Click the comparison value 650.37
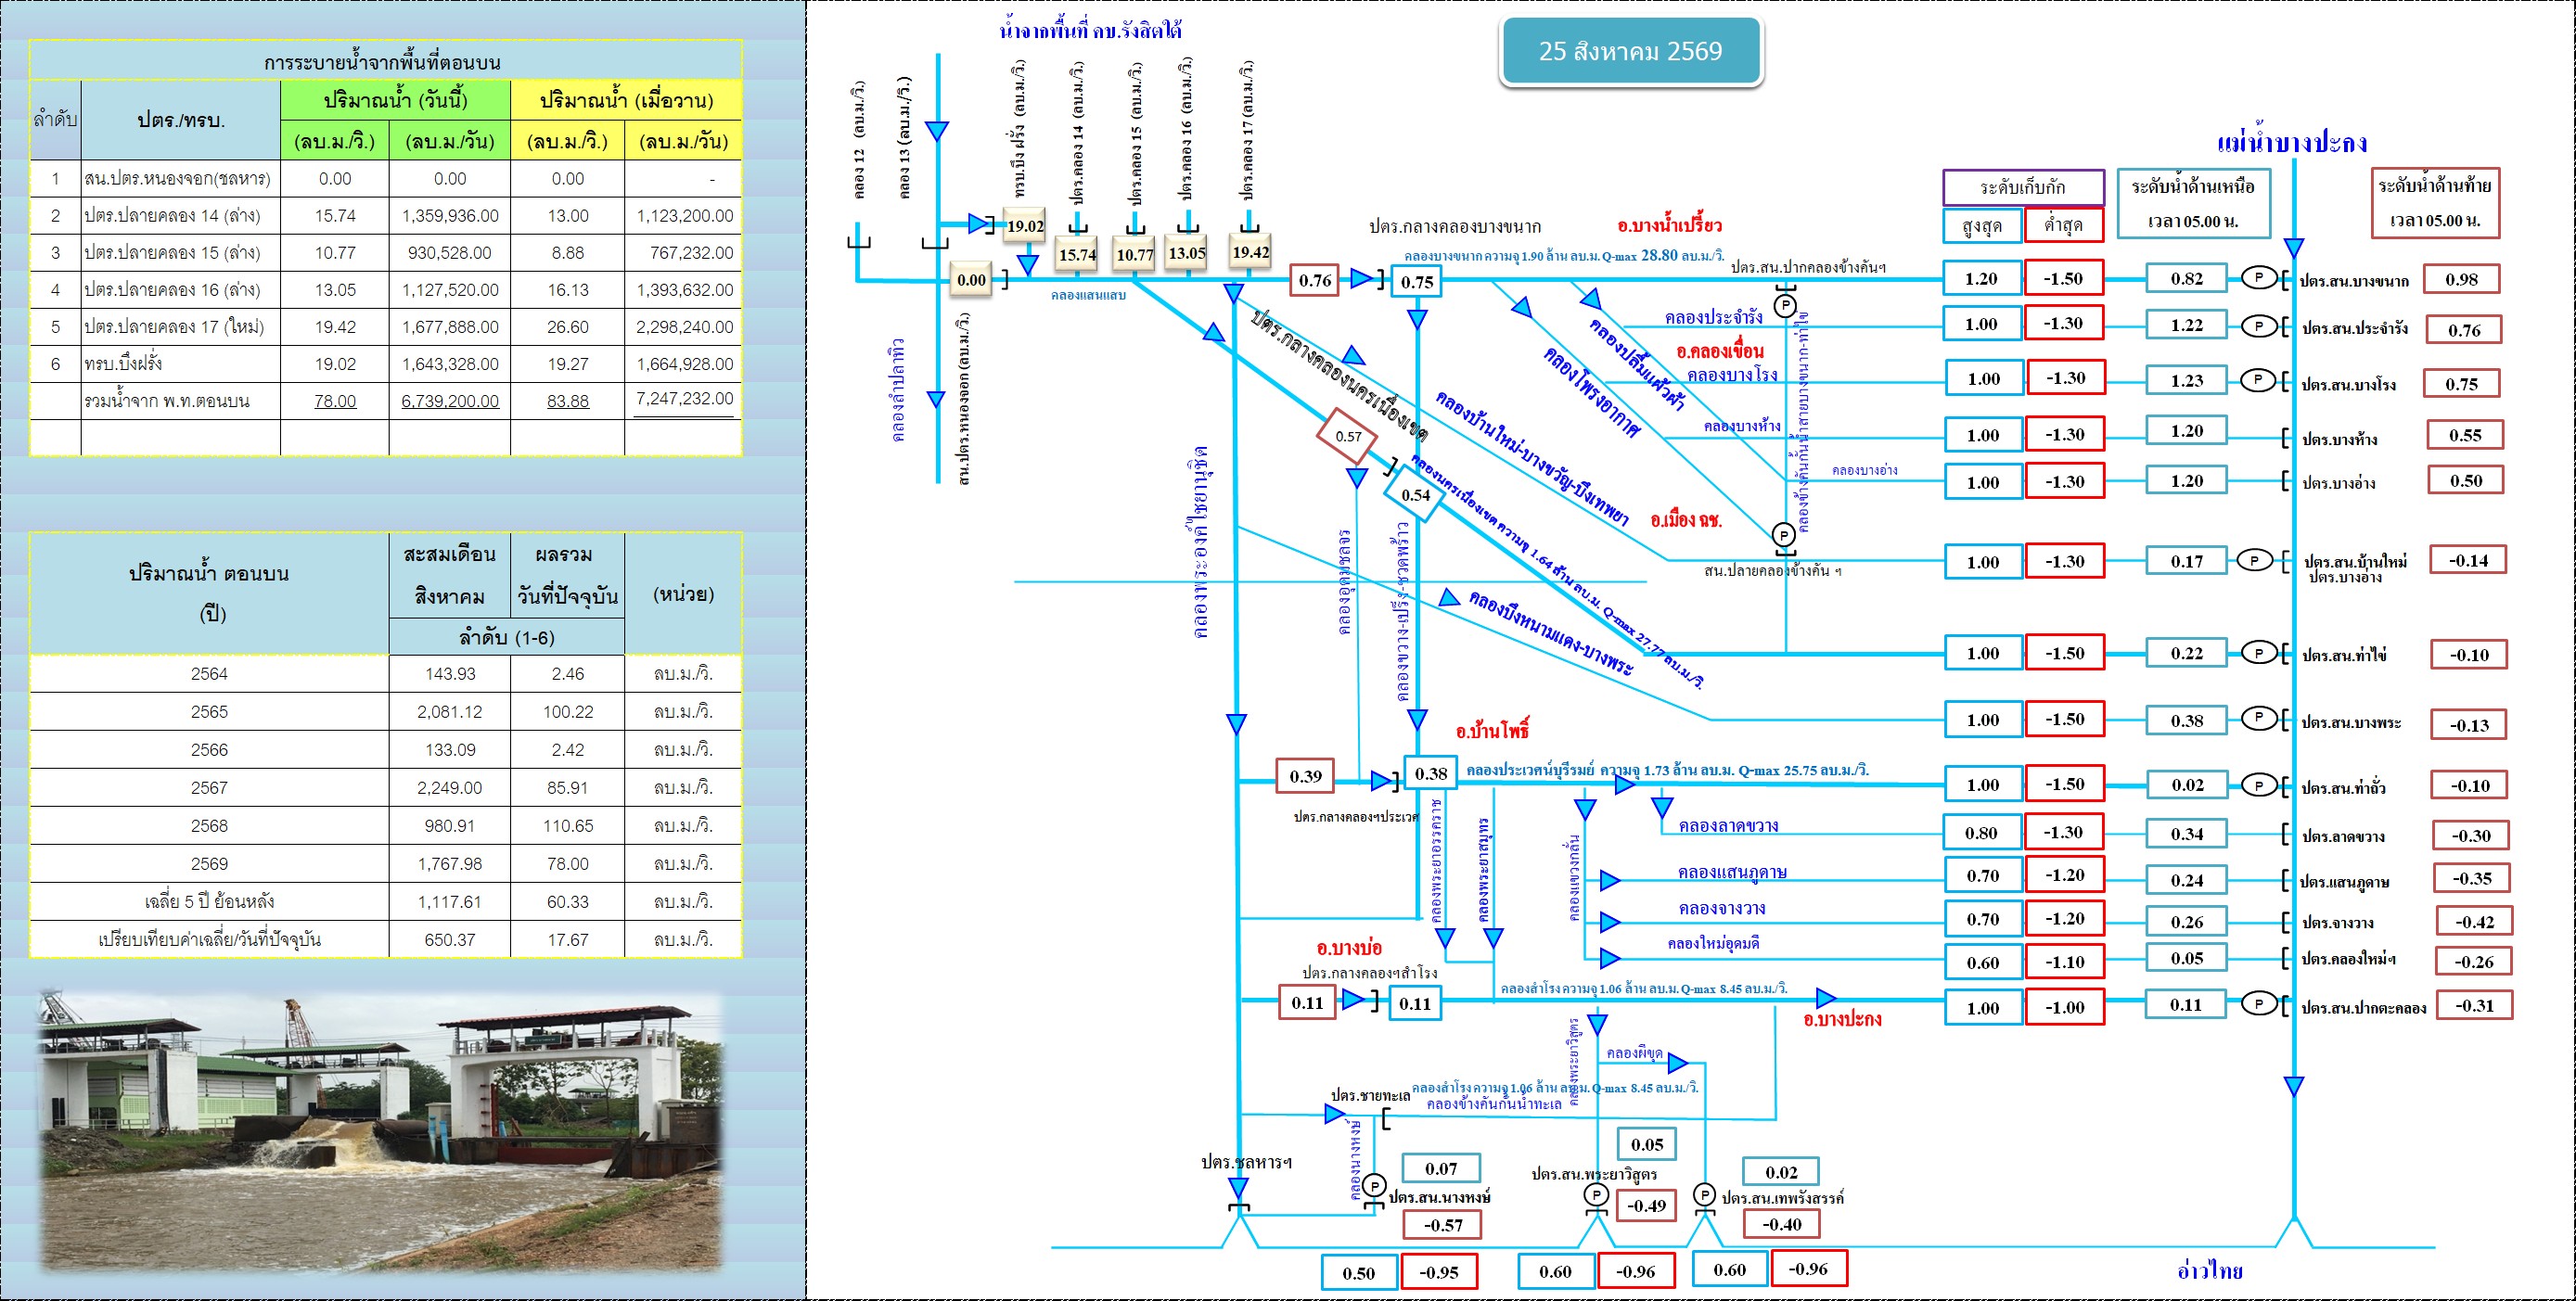Viewport: 2576px width, 1301px height. [x=450, y=940]
